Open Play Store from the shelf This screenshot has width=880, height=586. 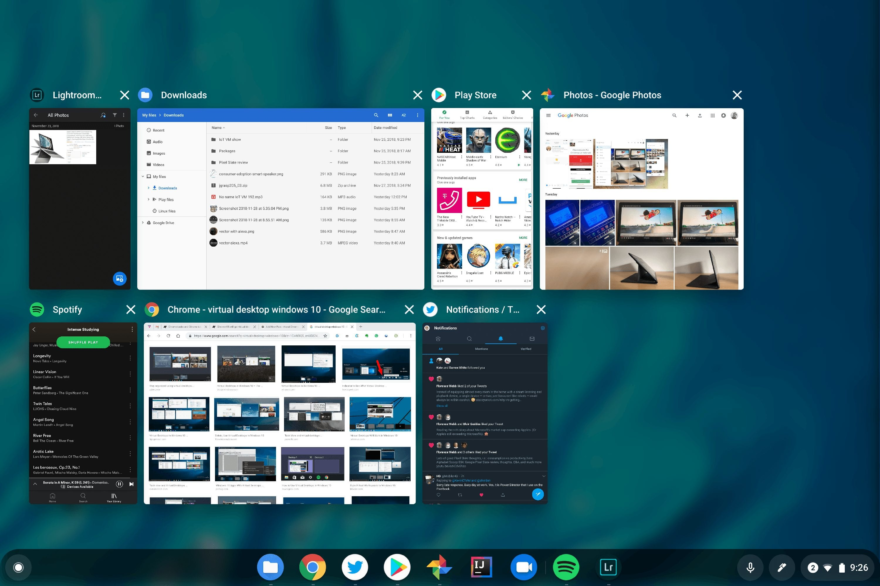pos(397,567)
